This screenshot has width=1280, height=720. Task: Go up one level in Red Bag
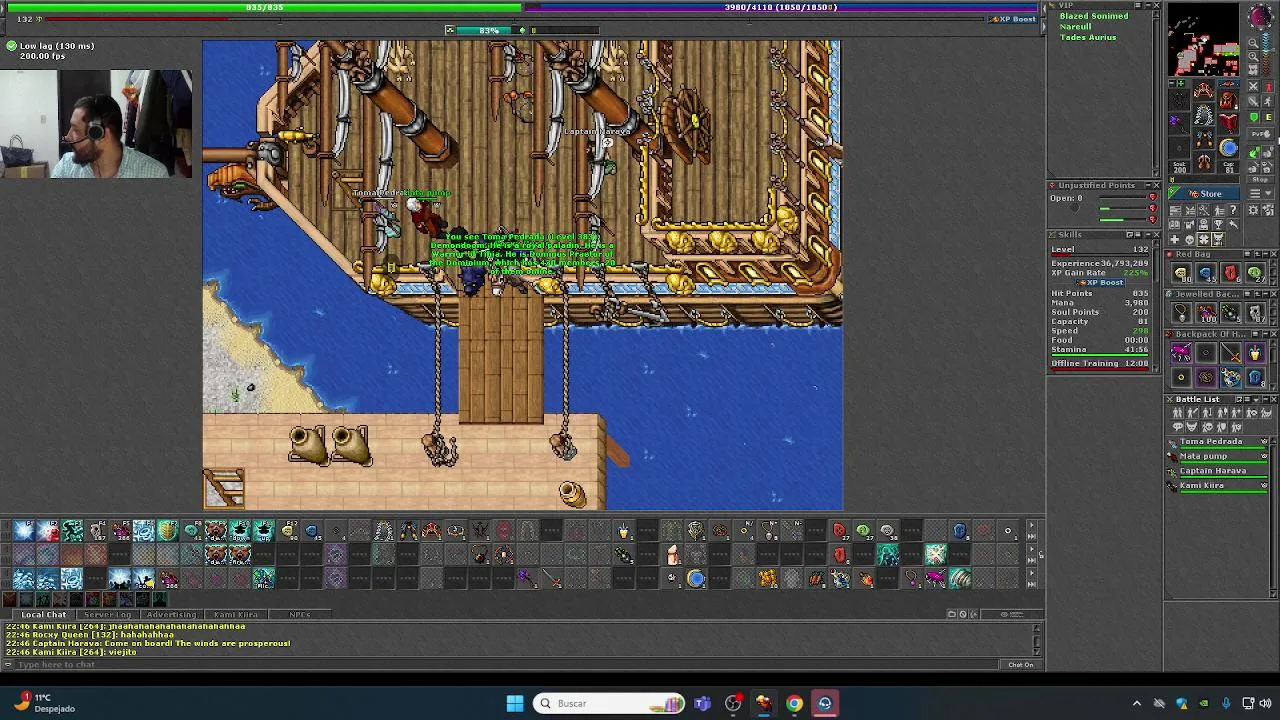[x=1257, y=254]
